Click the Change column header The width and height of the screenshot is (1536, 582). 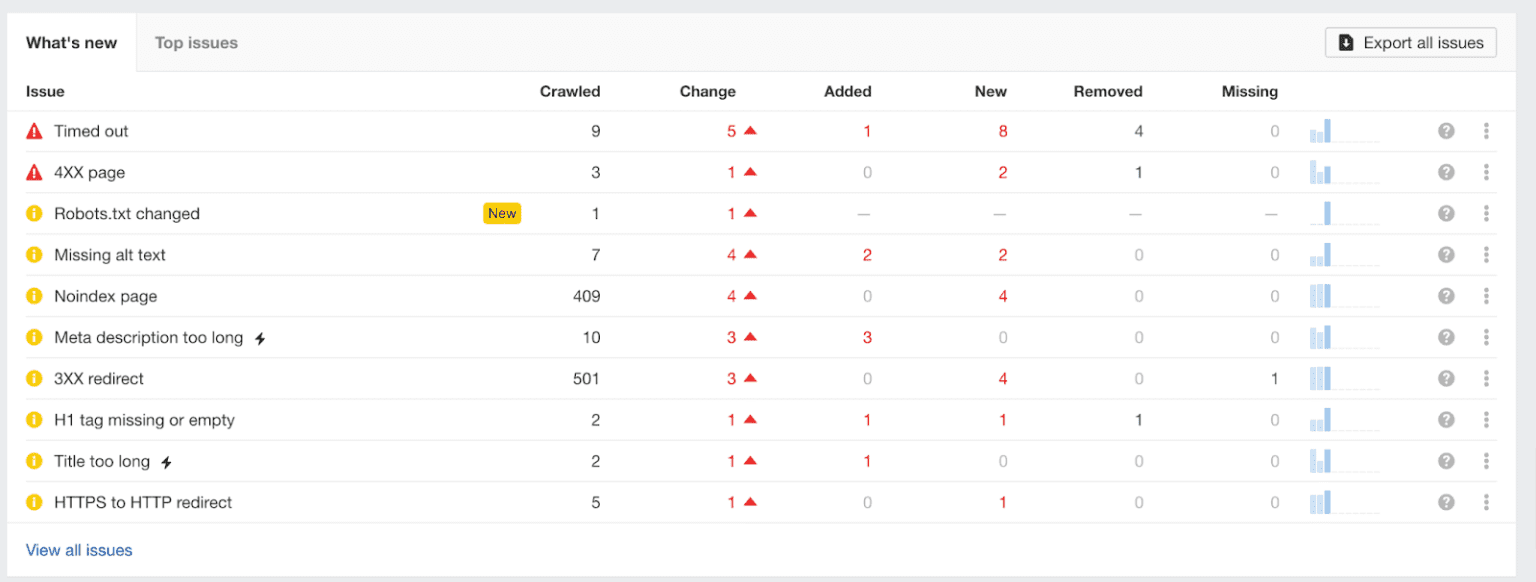point(708,91)
